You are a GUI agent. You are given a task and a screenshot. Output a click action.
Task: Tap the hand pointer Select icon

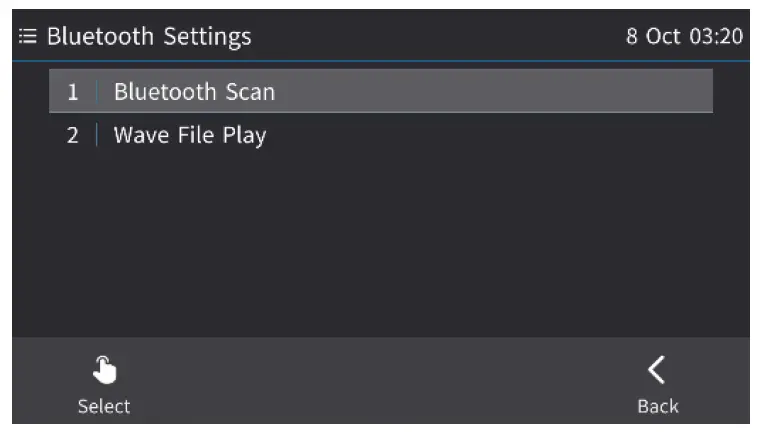[104, 371]
